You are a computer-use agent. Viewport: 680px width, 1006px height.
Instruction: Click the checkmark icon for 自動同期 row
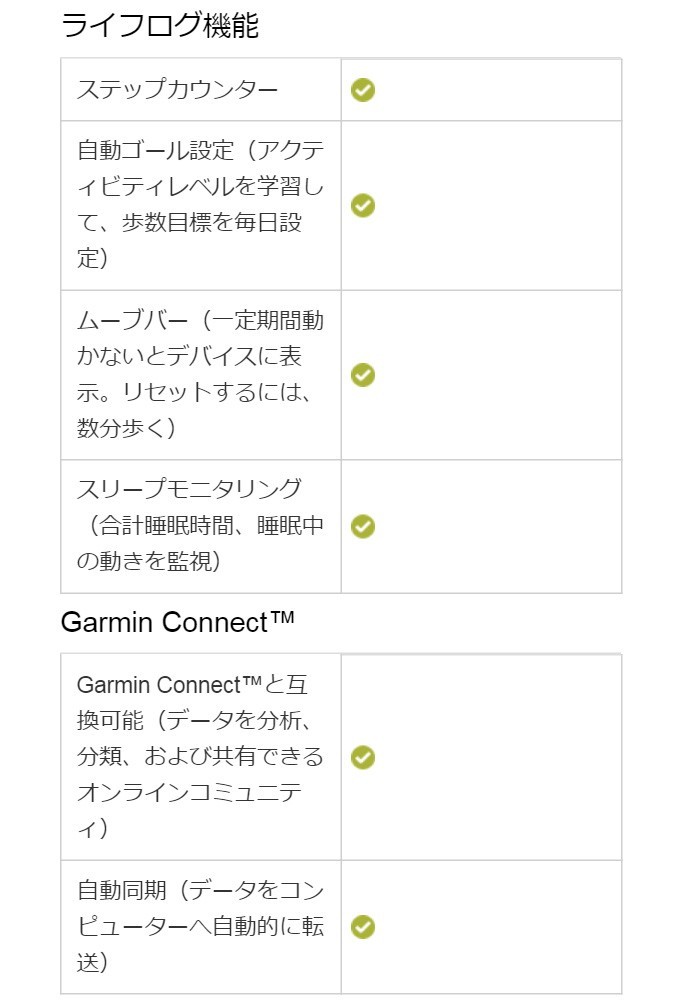tap(362, 926)
